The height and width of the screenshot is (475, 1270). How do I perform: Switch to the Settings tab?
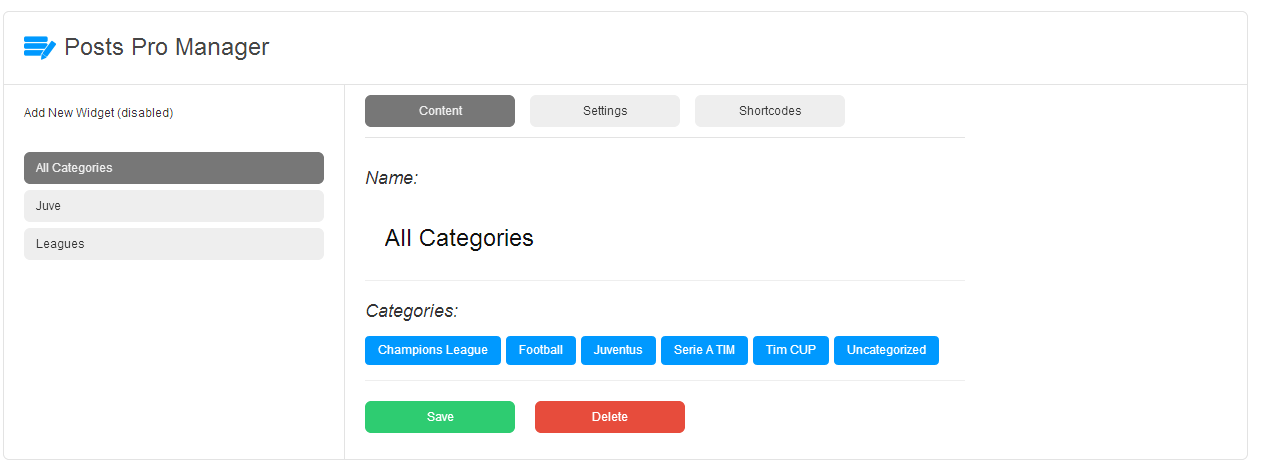tap(605, 111)
